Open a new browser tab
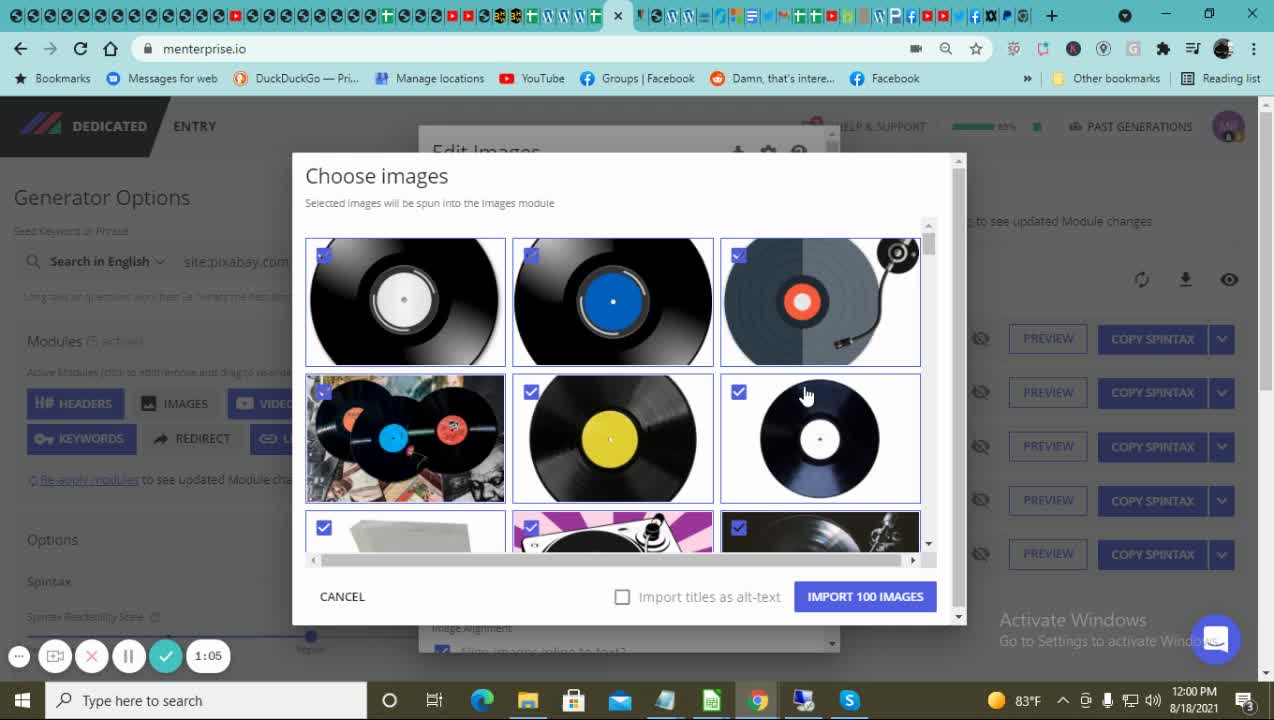This screenshot has height=720, width=1274. click(x=1051, y=15)
